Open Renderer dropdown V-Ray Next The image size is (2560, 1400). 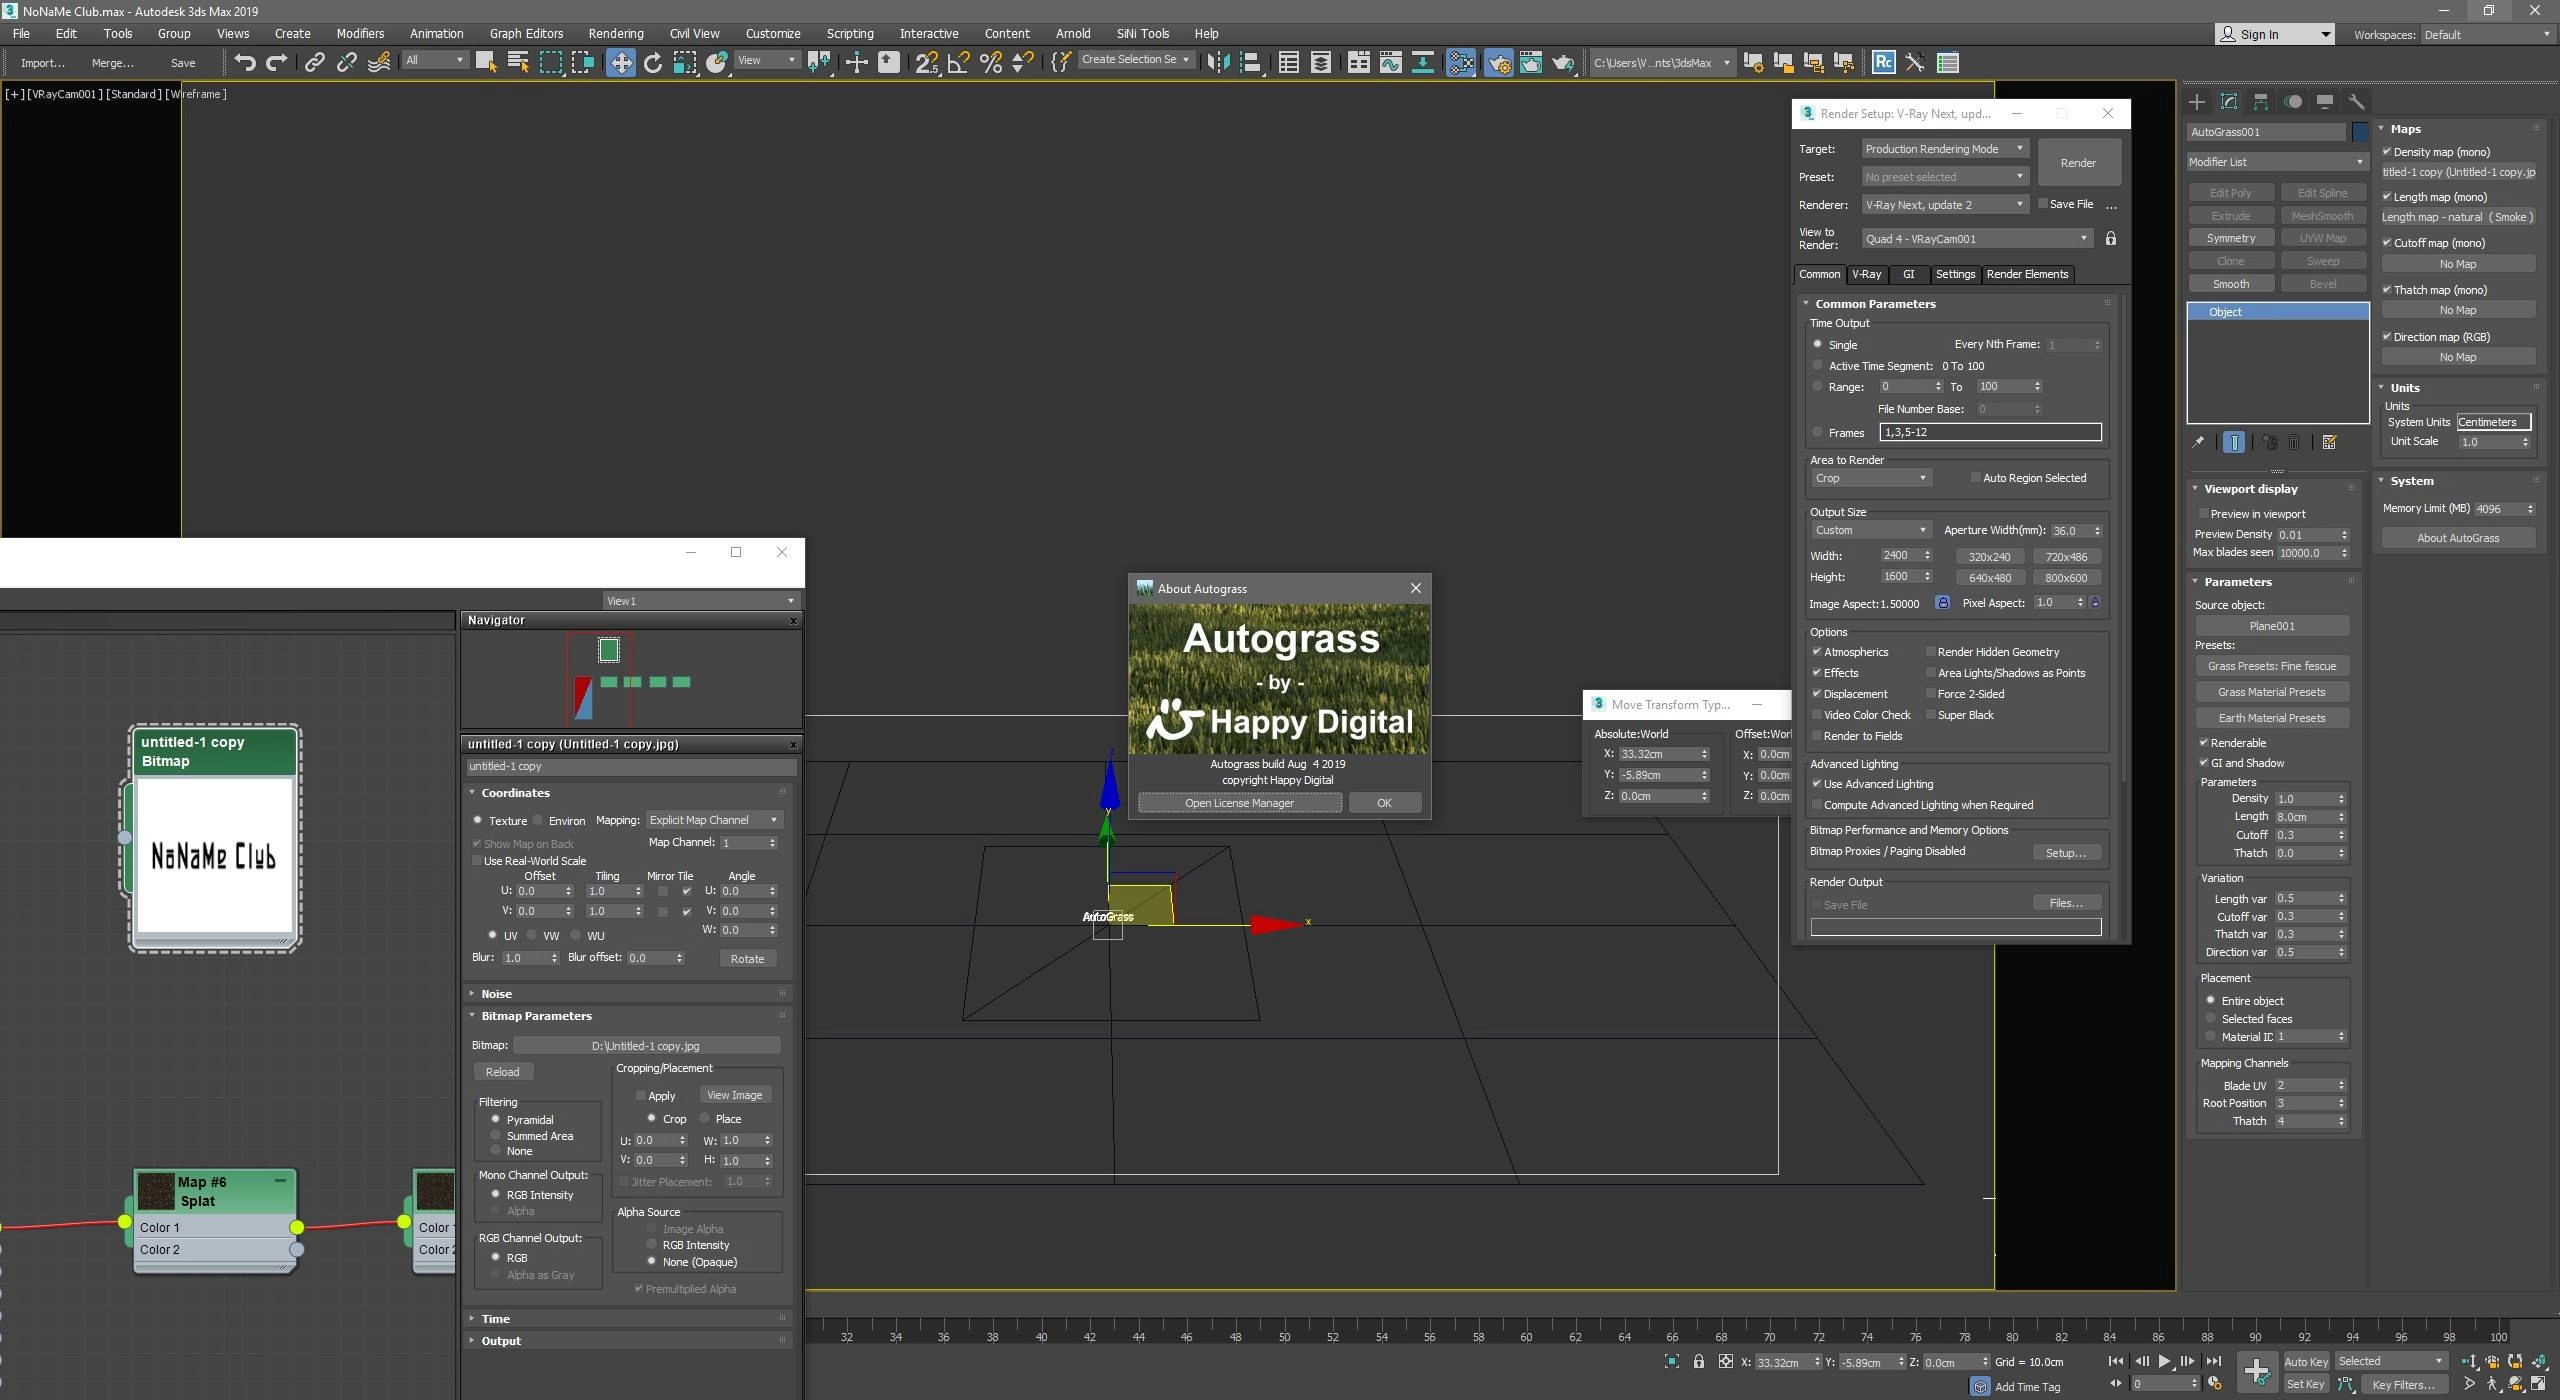1944,204
